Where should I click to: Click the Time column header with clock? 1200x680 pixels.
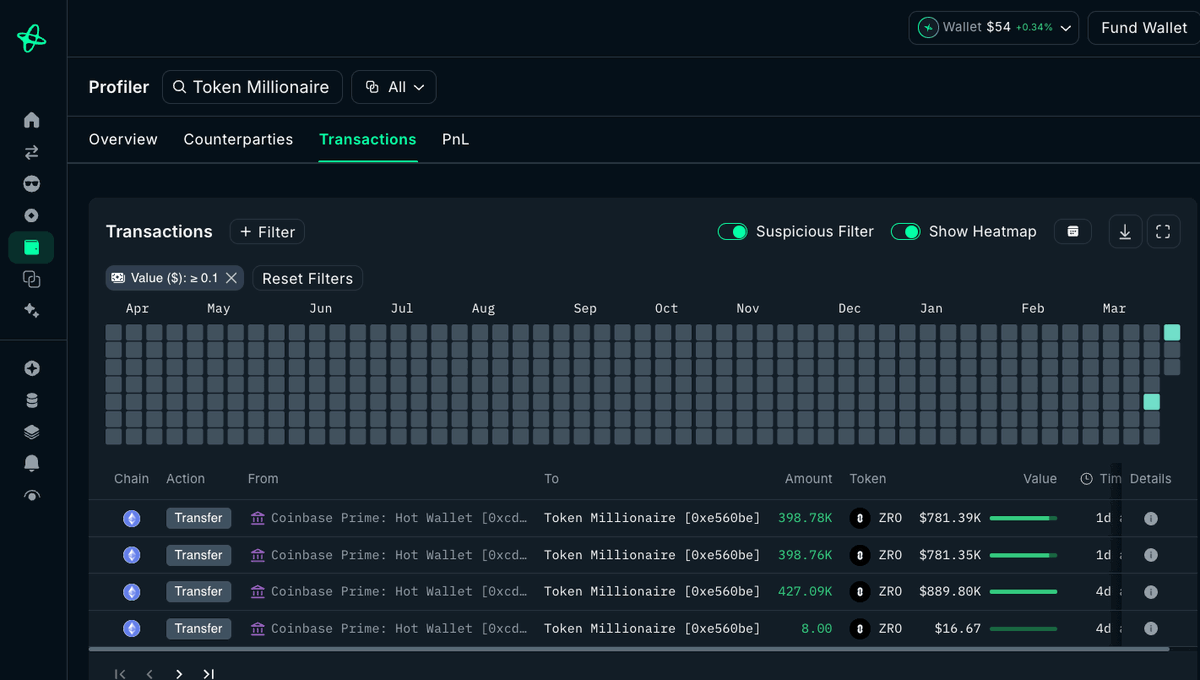coord(1100,479)
